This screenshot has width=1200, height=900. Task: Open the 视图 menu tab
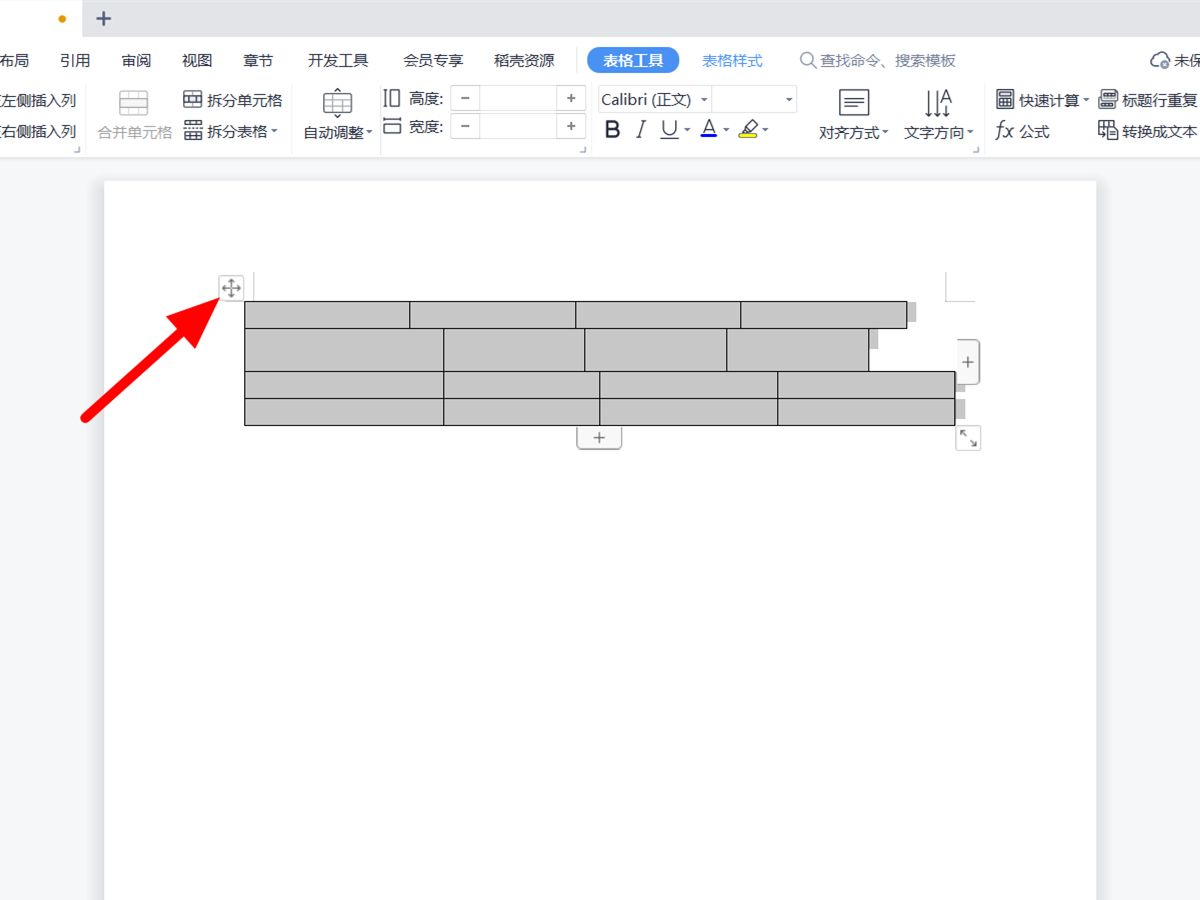[x=196, y=60]
